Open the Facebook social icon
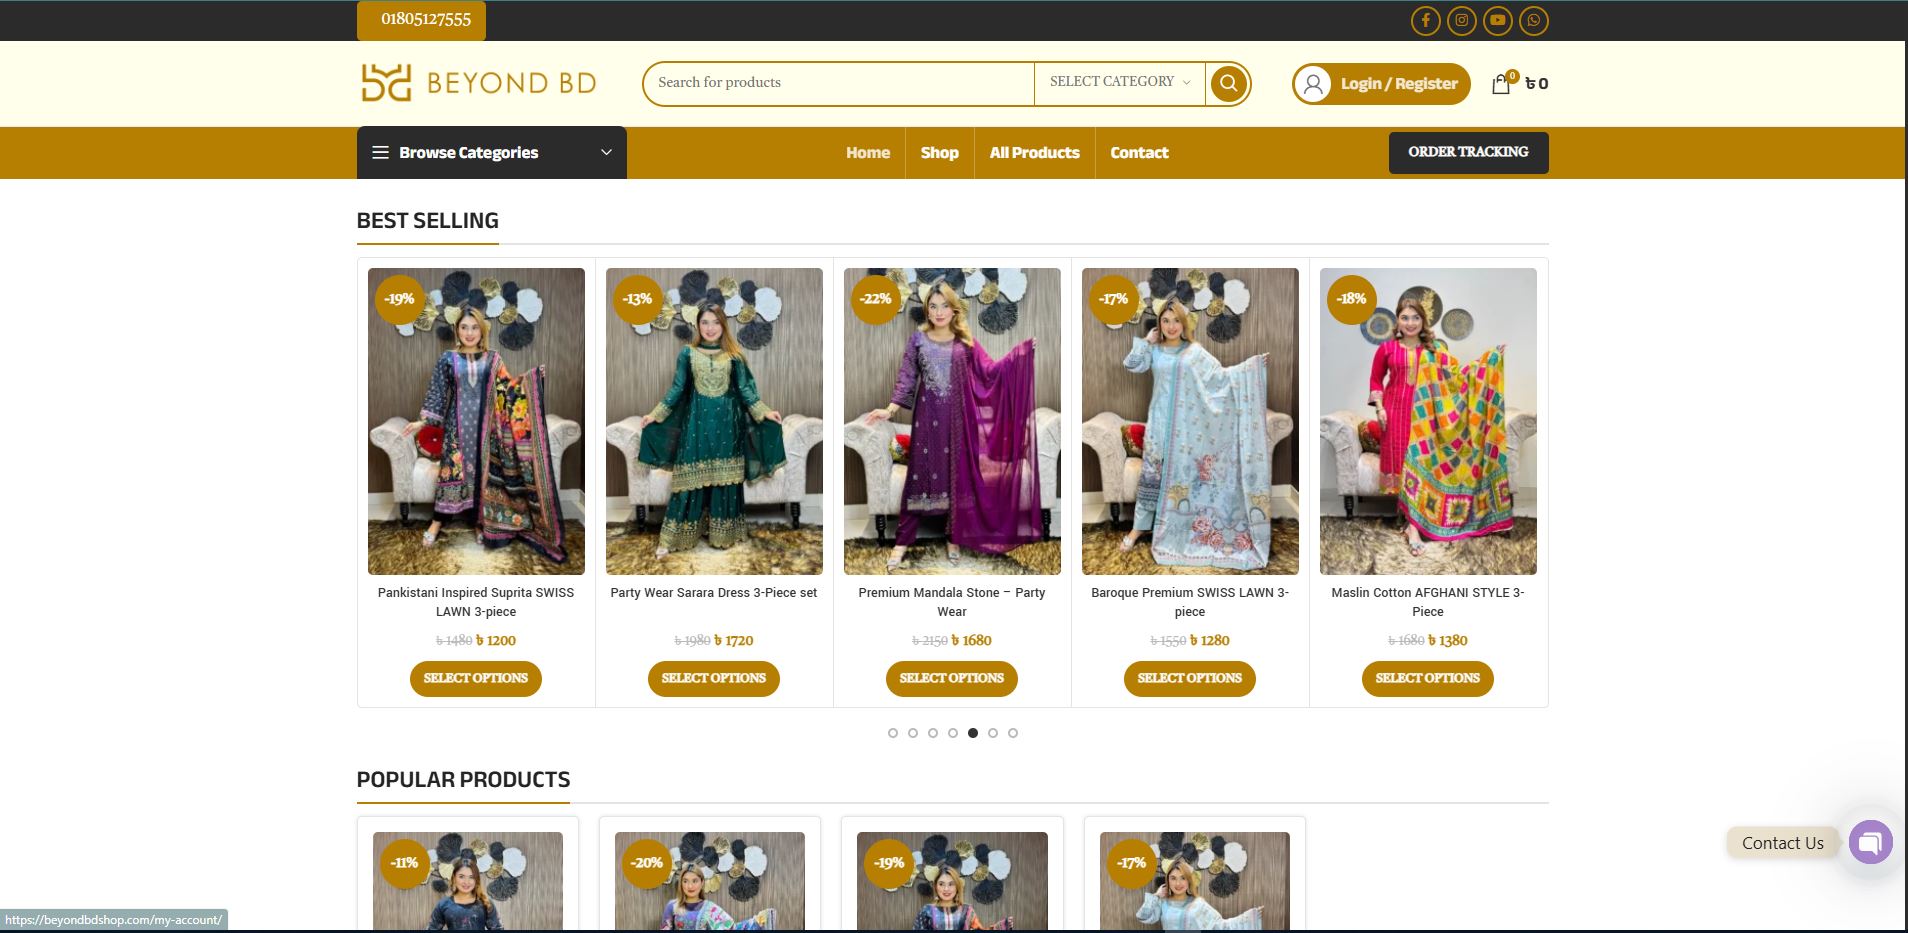Viewport: 1908px width, 933px height. tap(1425, 21)
